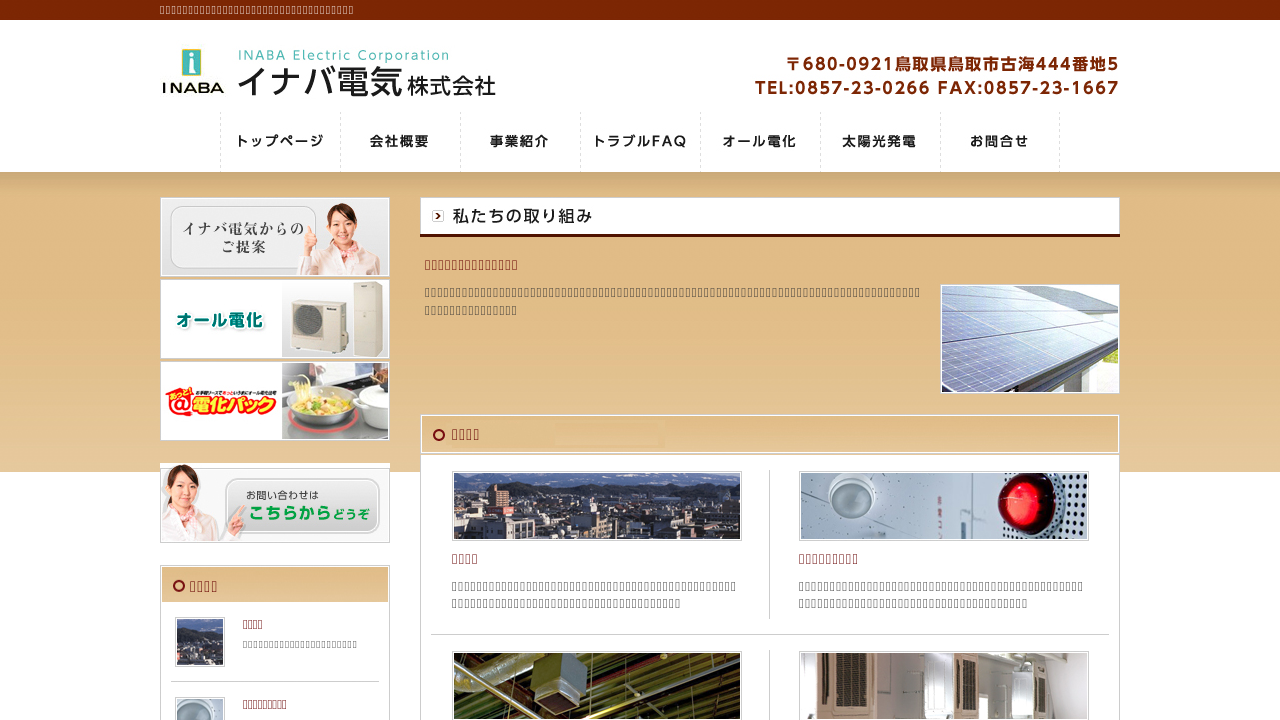Select the small city thumbnail in sidebar
The width and height of the screenshot is (1280, 720).
tap(200, 642)
